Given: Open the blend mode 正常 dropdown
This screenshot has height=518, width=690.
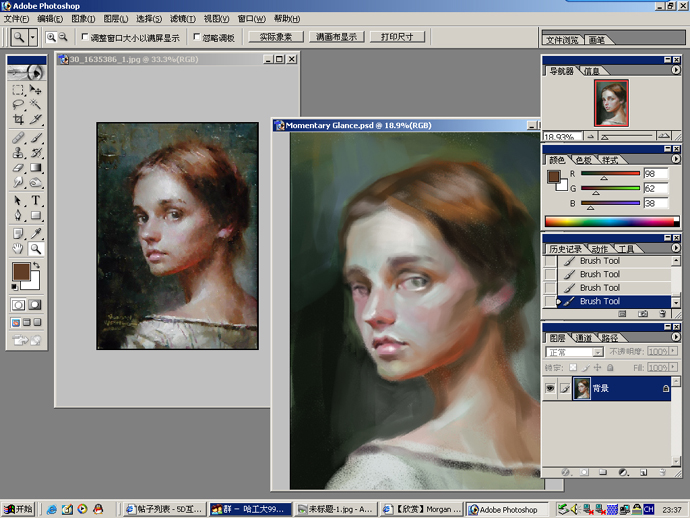Looking at the screenshot, I should click(x=597, y=352).
